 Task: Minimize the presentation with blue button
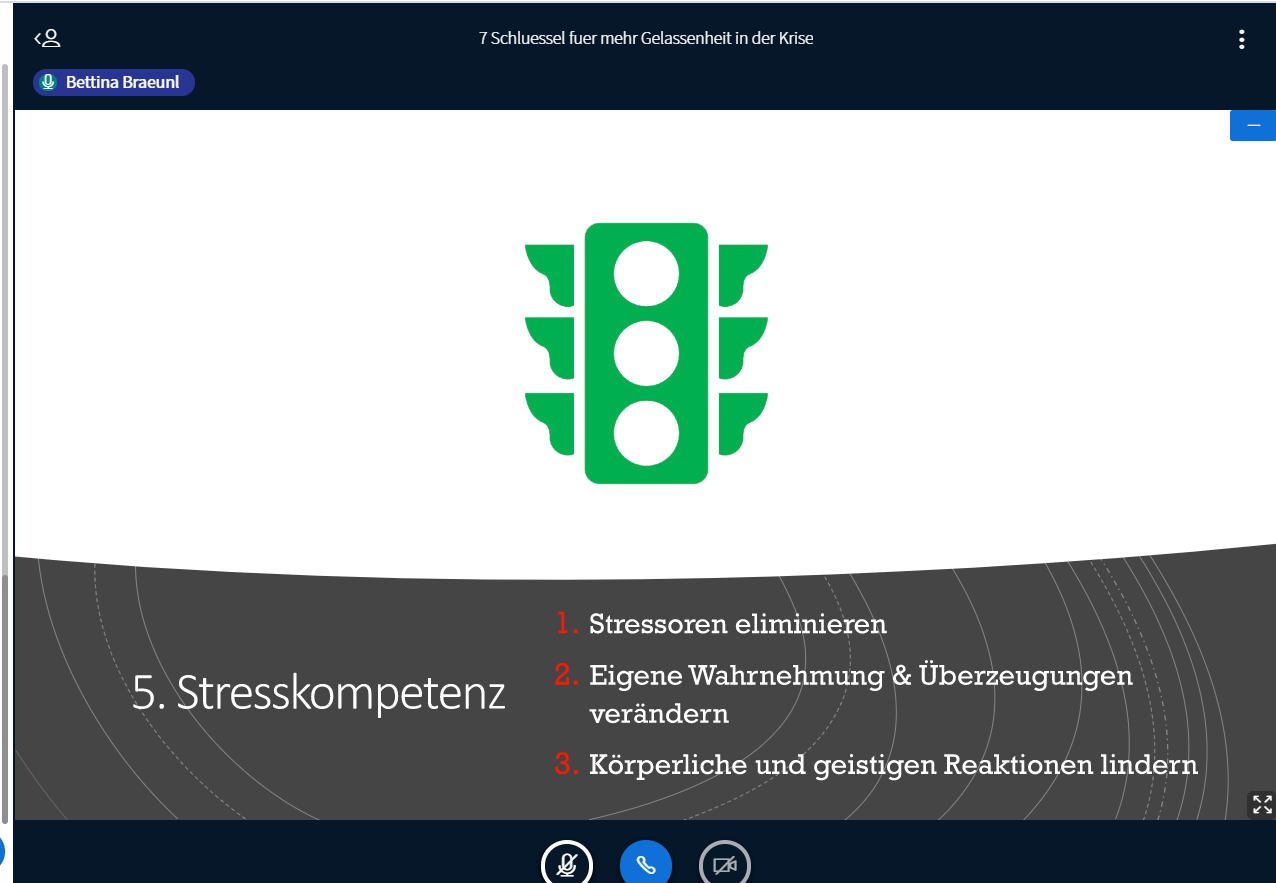(x=1252, y=126)
